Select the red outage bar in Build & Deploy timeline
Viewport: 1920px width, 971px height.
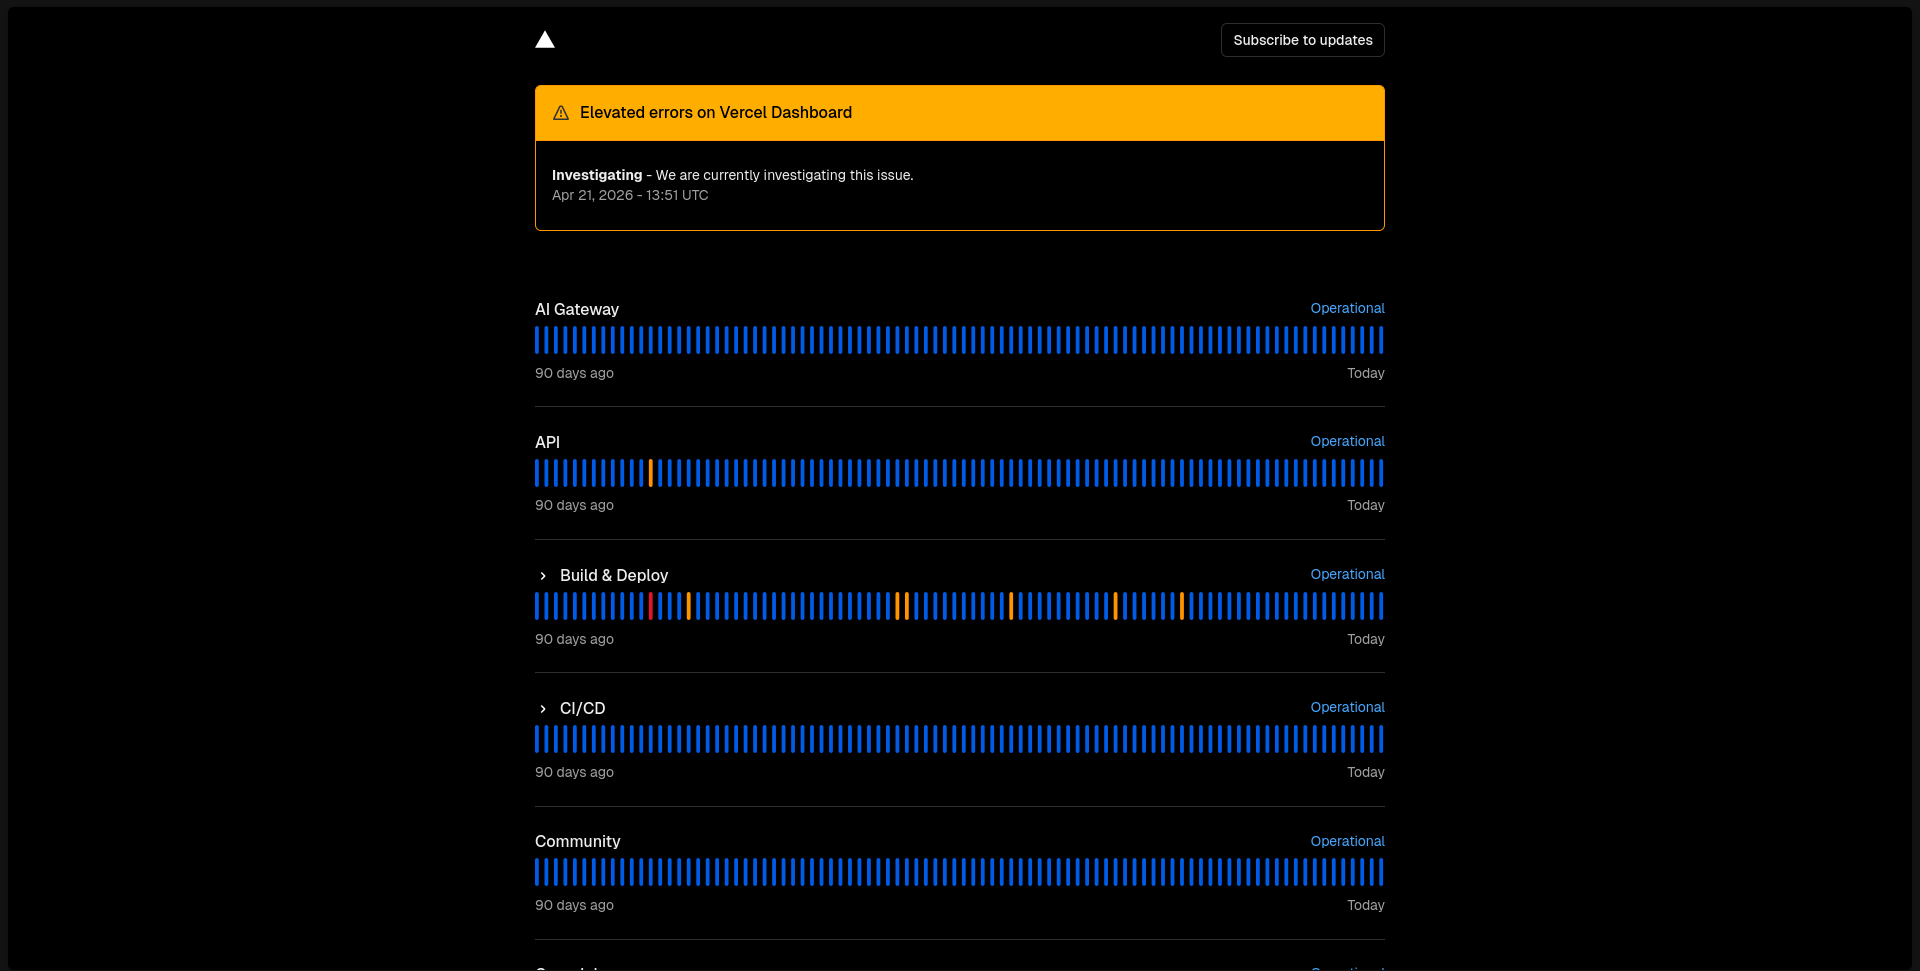coord(651,606)
